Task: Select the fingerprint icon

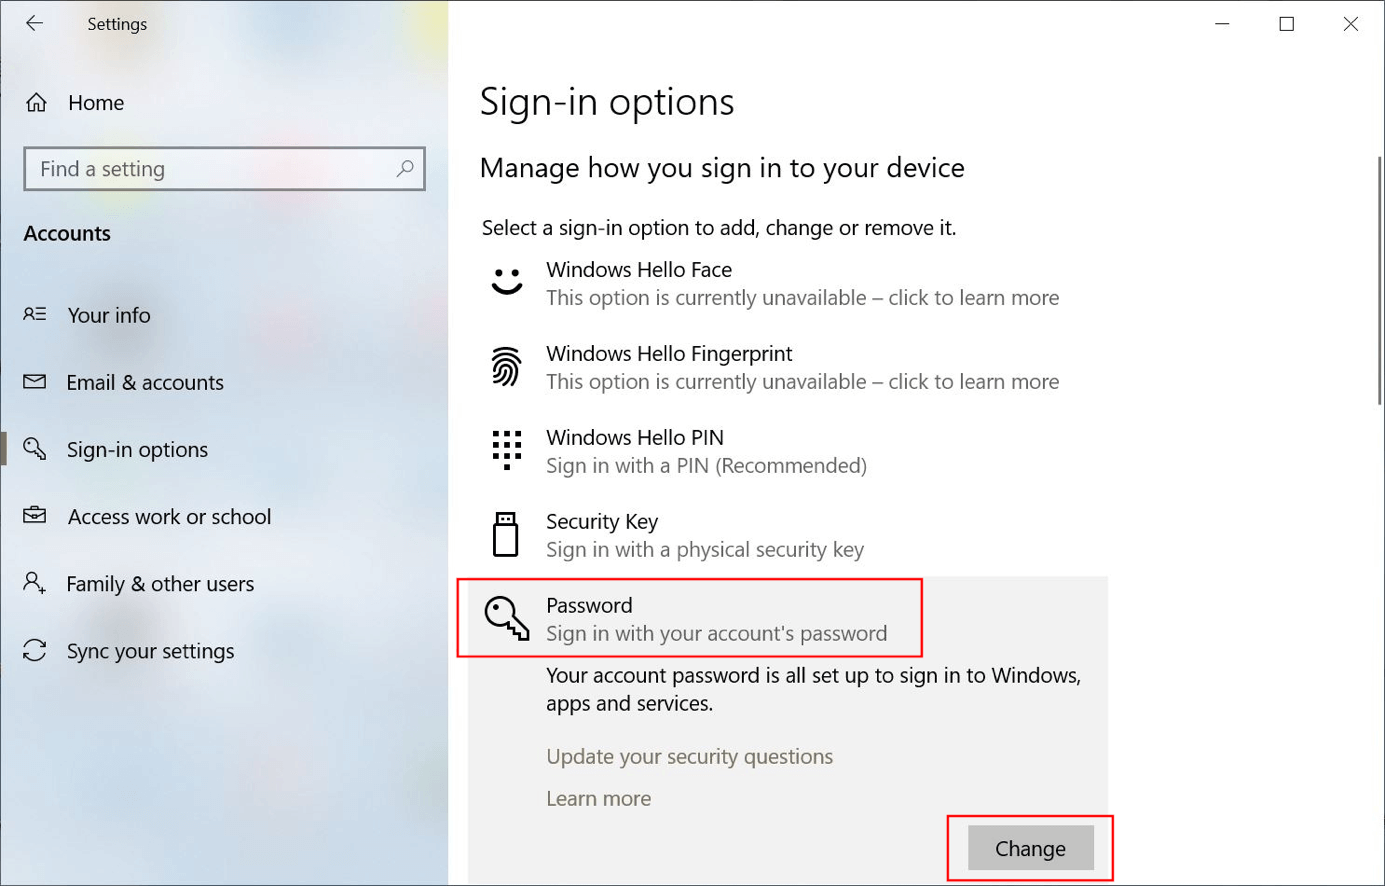Action: click(x=506, y=367)
